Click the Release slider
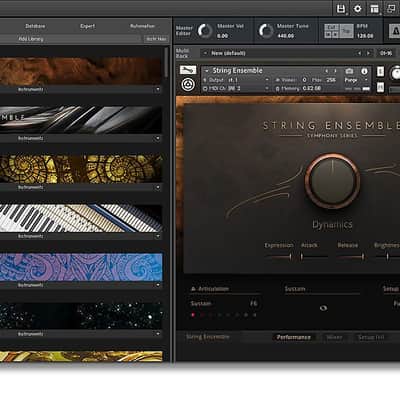Screen dimensions: 400x400 tap(351, 257)
